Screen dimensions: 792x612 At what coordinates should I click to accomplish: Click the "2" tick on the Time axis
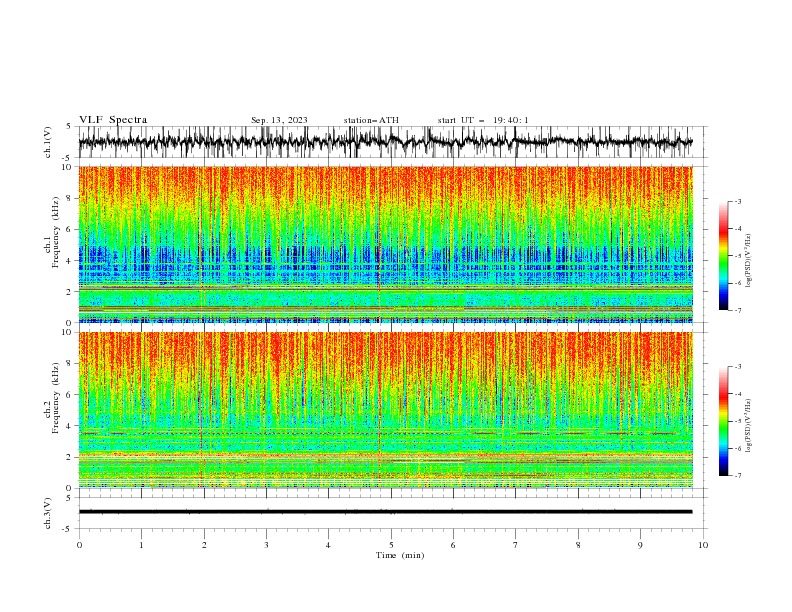click(204, 545)
